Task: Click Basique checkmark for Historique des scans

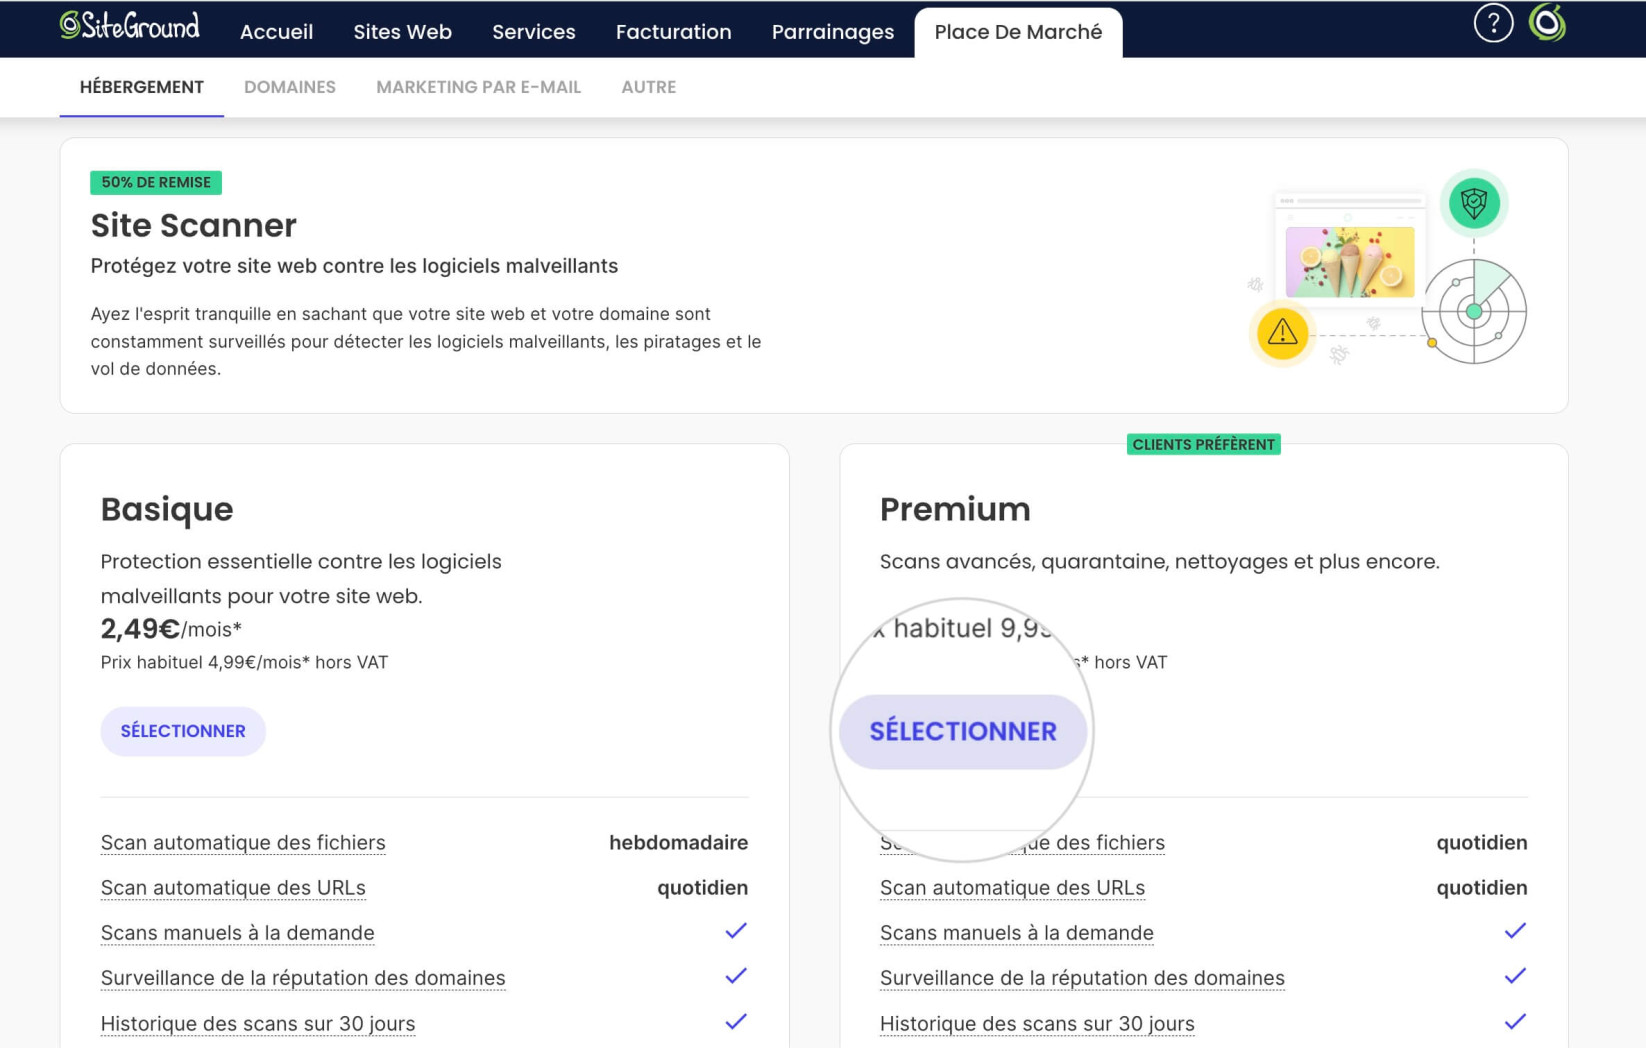Action: [x=736, y=1022]
